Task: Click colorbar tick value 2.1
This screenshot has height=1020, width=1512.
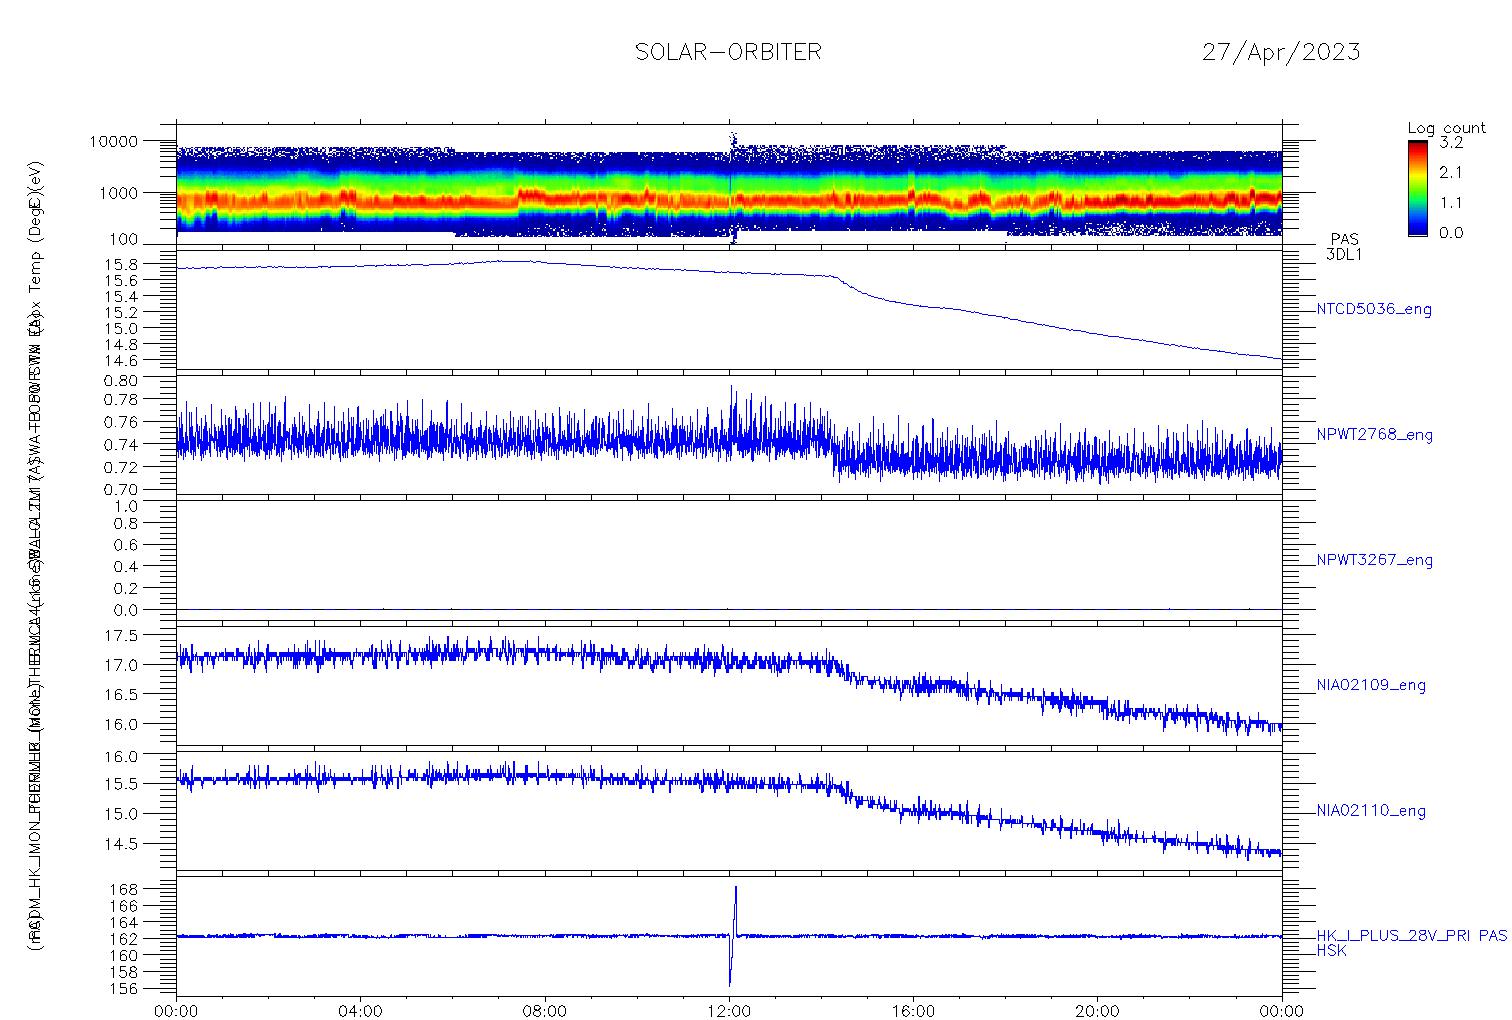Action: (1450, 172)
